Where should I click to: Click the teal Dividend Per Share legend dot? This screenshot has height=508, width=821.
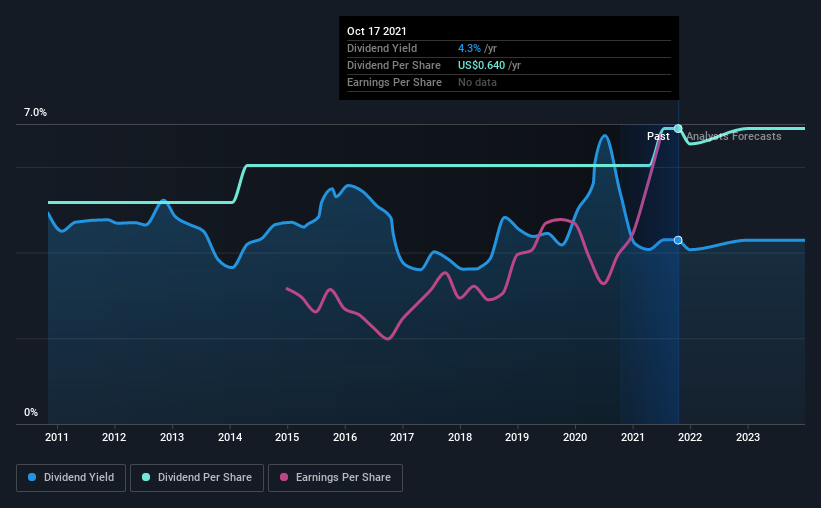pyautogui.click(x=146, y=477)
